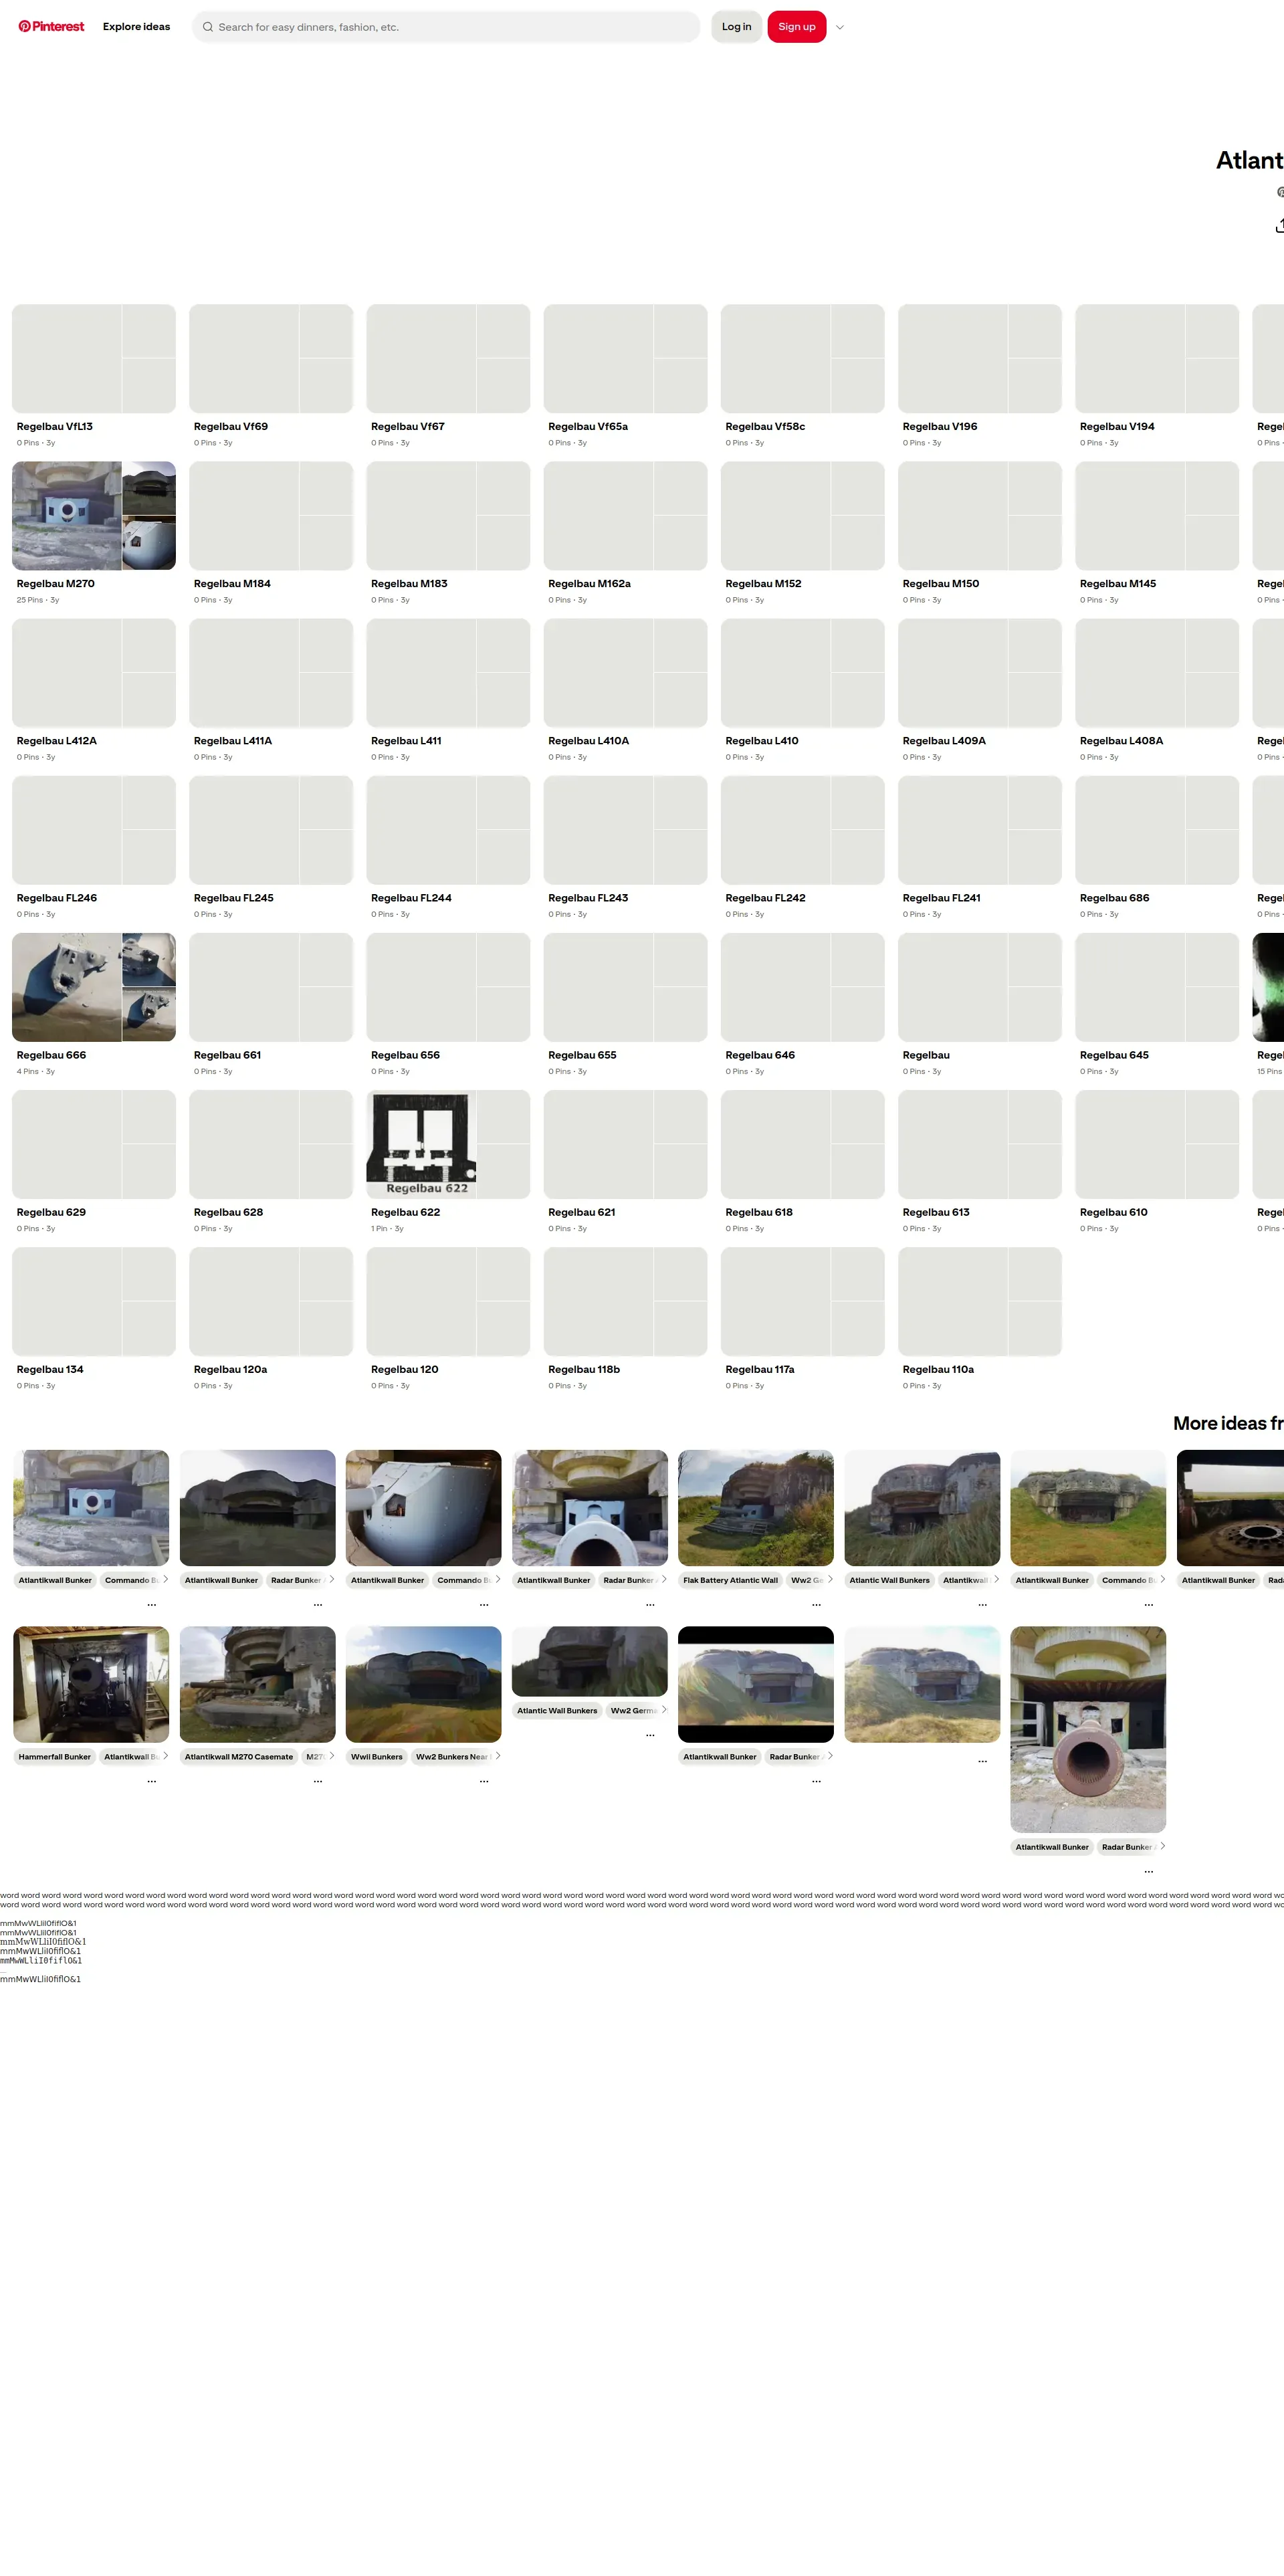Select the Atlantikwall M270 Casemate tag

[239, 1757]
